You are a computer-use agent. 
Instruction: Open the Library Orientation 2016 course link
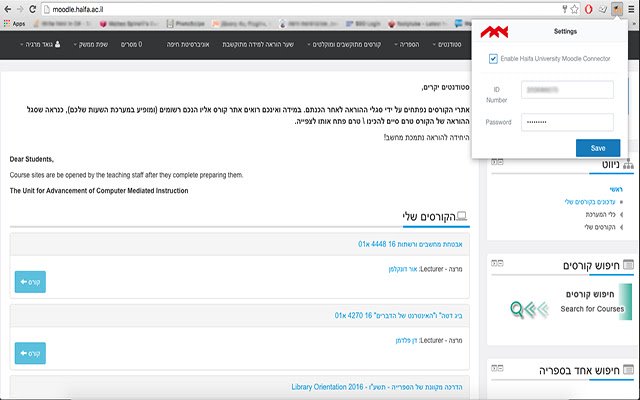[x=377, y=387]
